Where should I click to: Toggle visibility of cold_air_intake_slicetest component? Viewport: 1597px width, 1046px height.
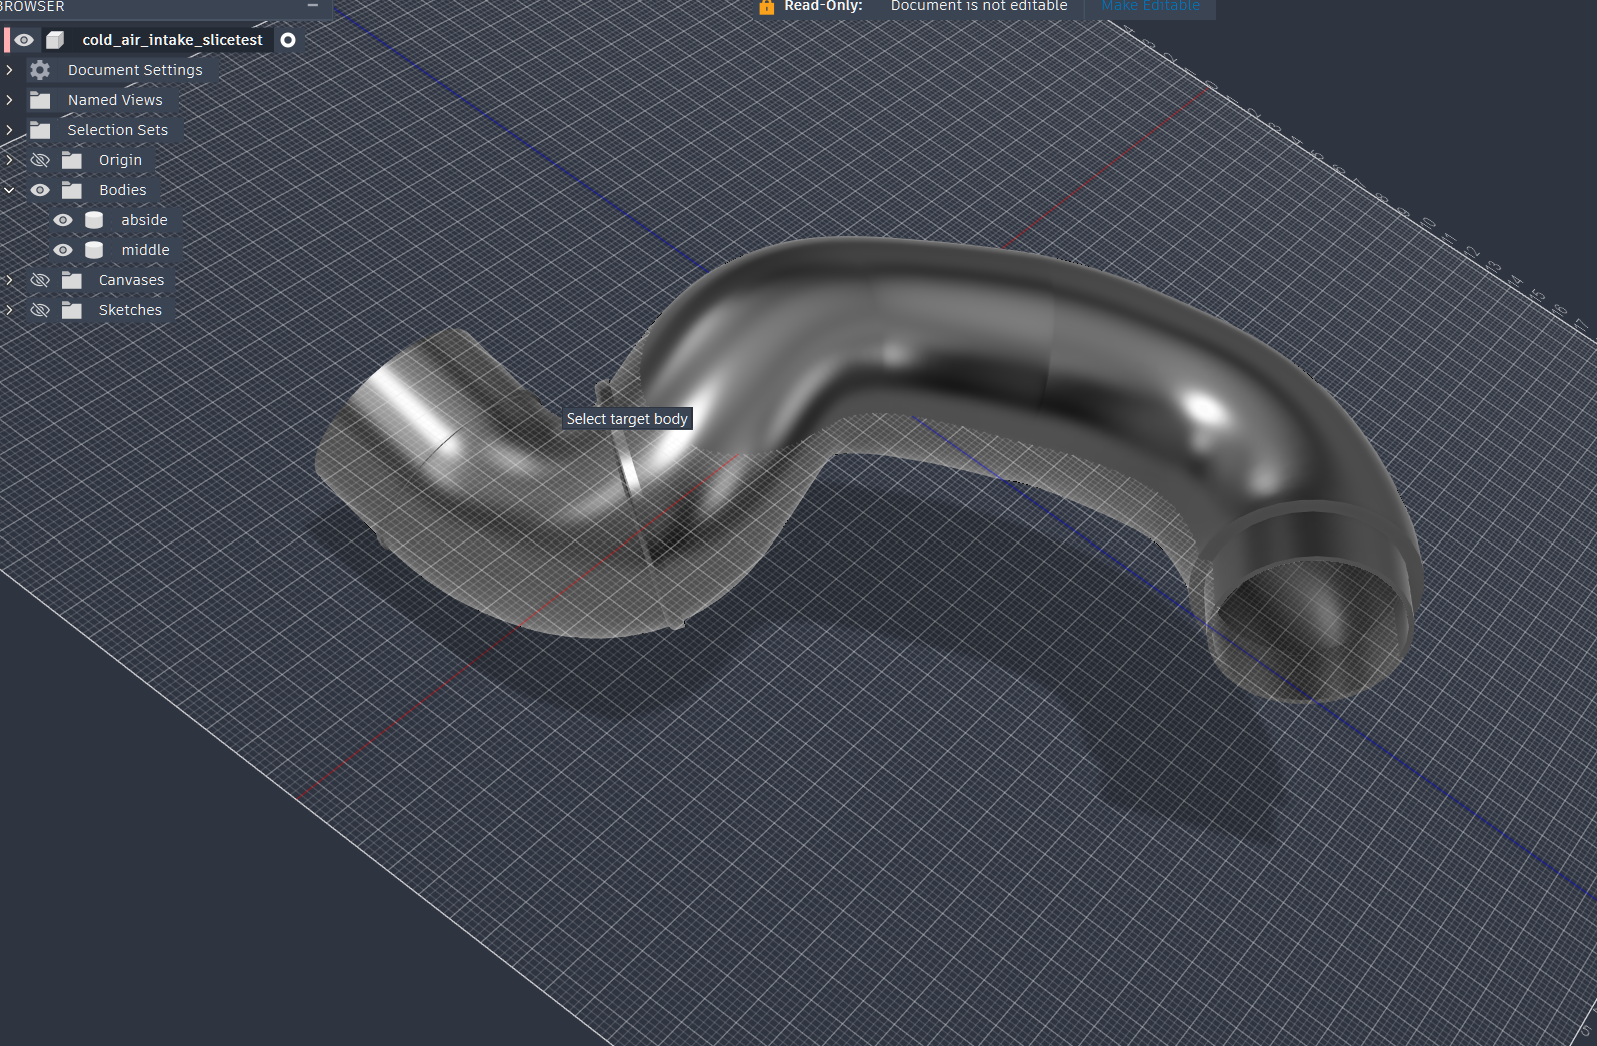tap(24, 40)
